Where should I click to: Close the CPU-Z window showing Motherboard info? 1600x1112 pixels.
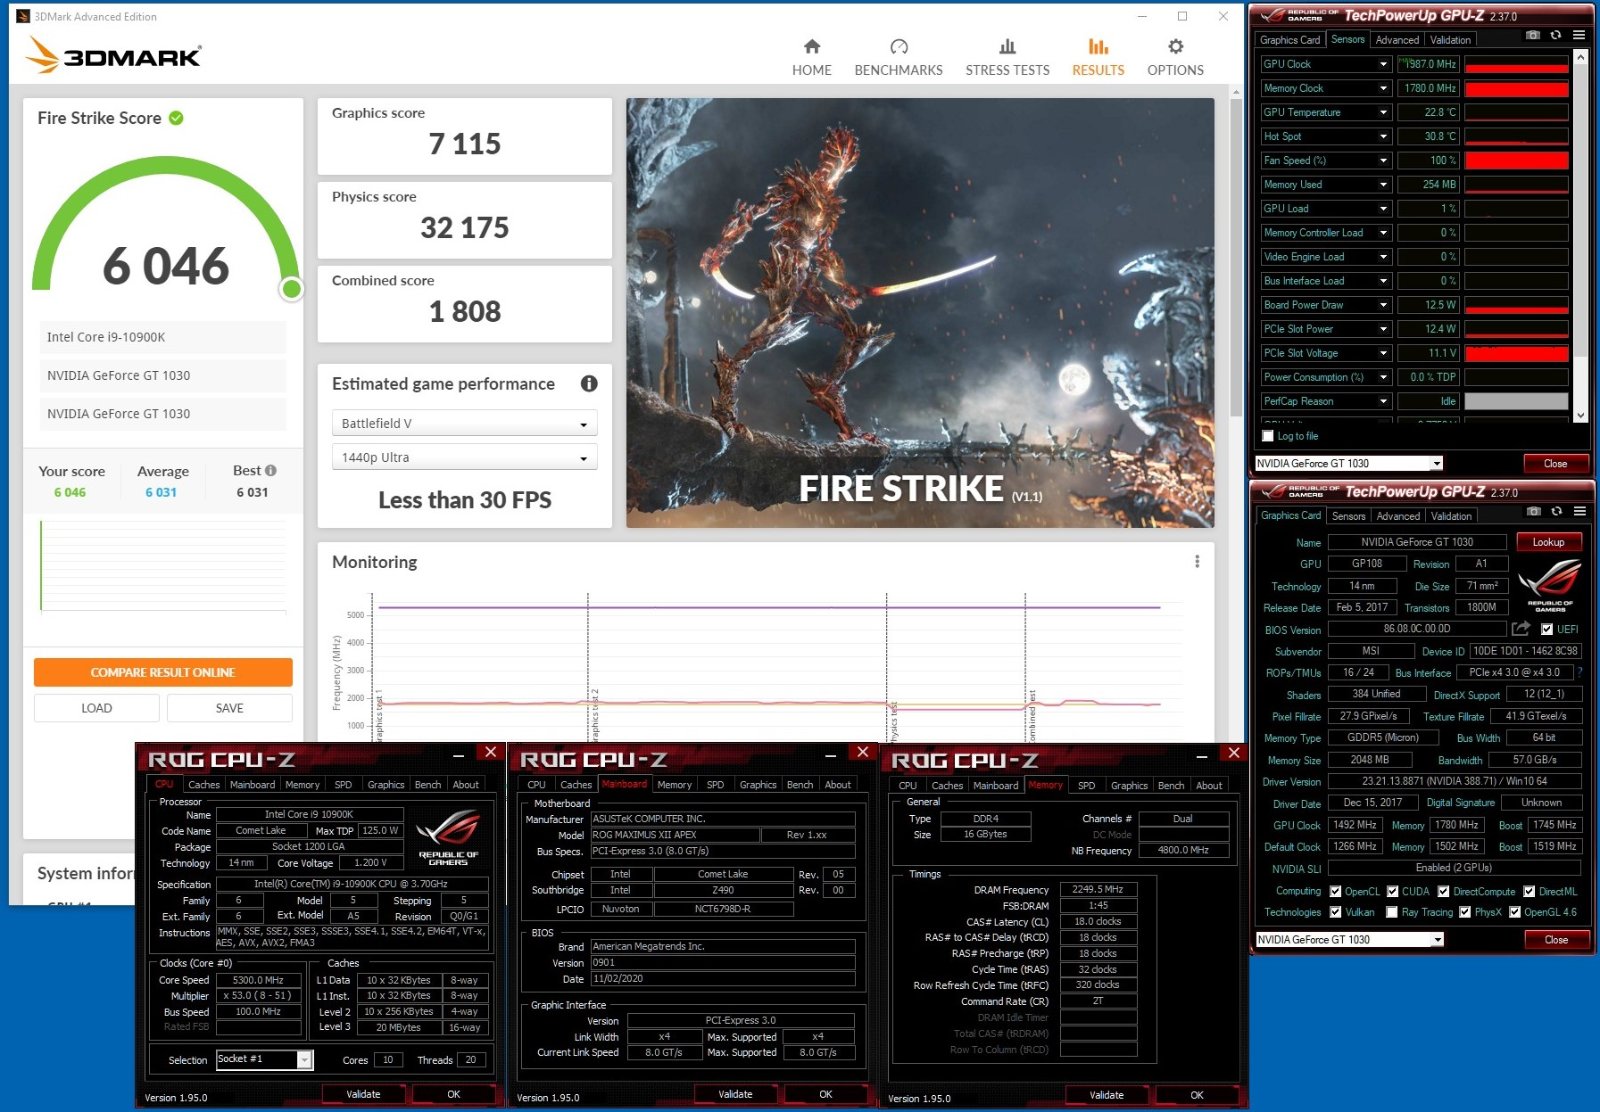tap(862, 753)
